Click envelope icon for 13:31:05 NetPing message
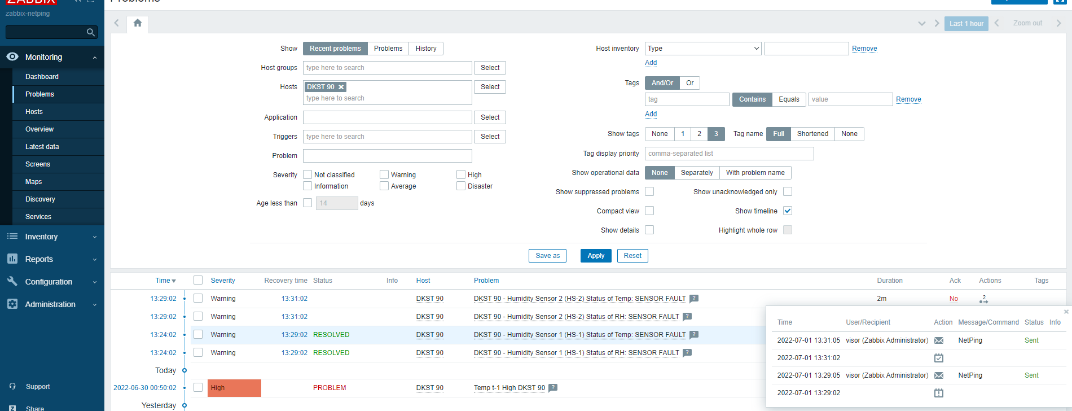 click(938, 341)
